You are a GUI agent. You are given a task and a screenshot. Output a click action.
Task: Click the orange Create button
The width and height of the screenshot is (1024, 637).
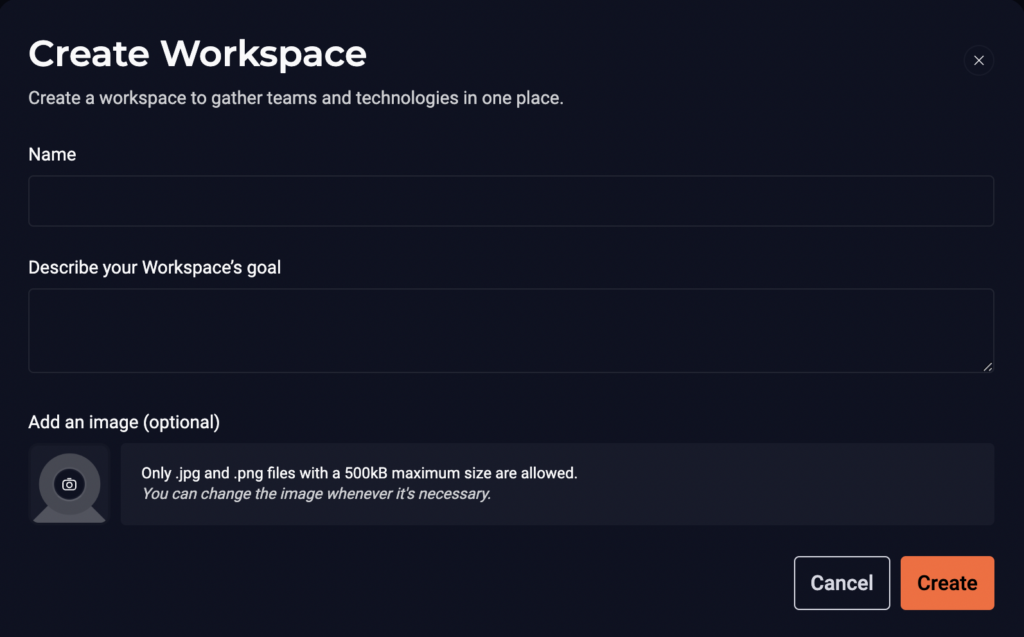[947, 583]
